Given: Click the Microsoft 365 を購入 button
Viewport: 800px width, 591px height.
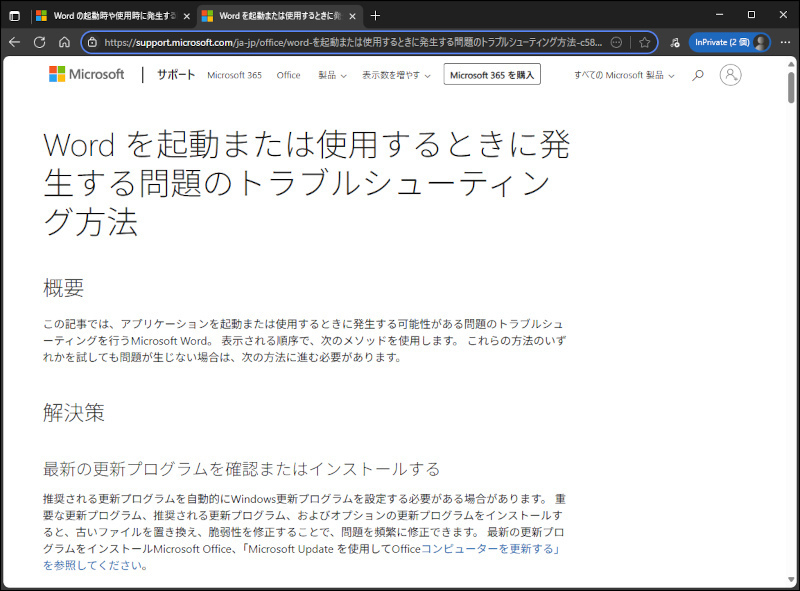Looking at the screenshot, I should click(x=492, y=75).
